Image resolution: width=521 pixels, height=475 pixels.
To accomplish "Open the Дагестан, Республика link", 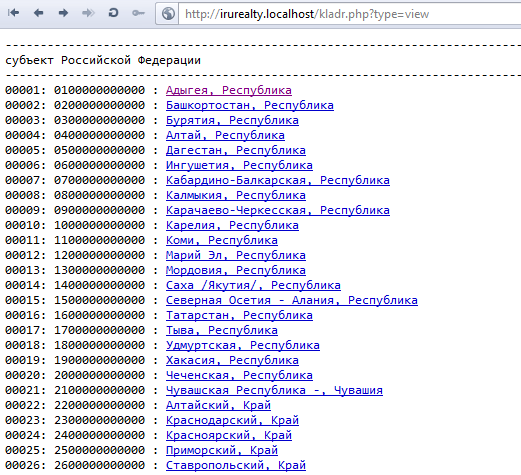I will 236,150.
